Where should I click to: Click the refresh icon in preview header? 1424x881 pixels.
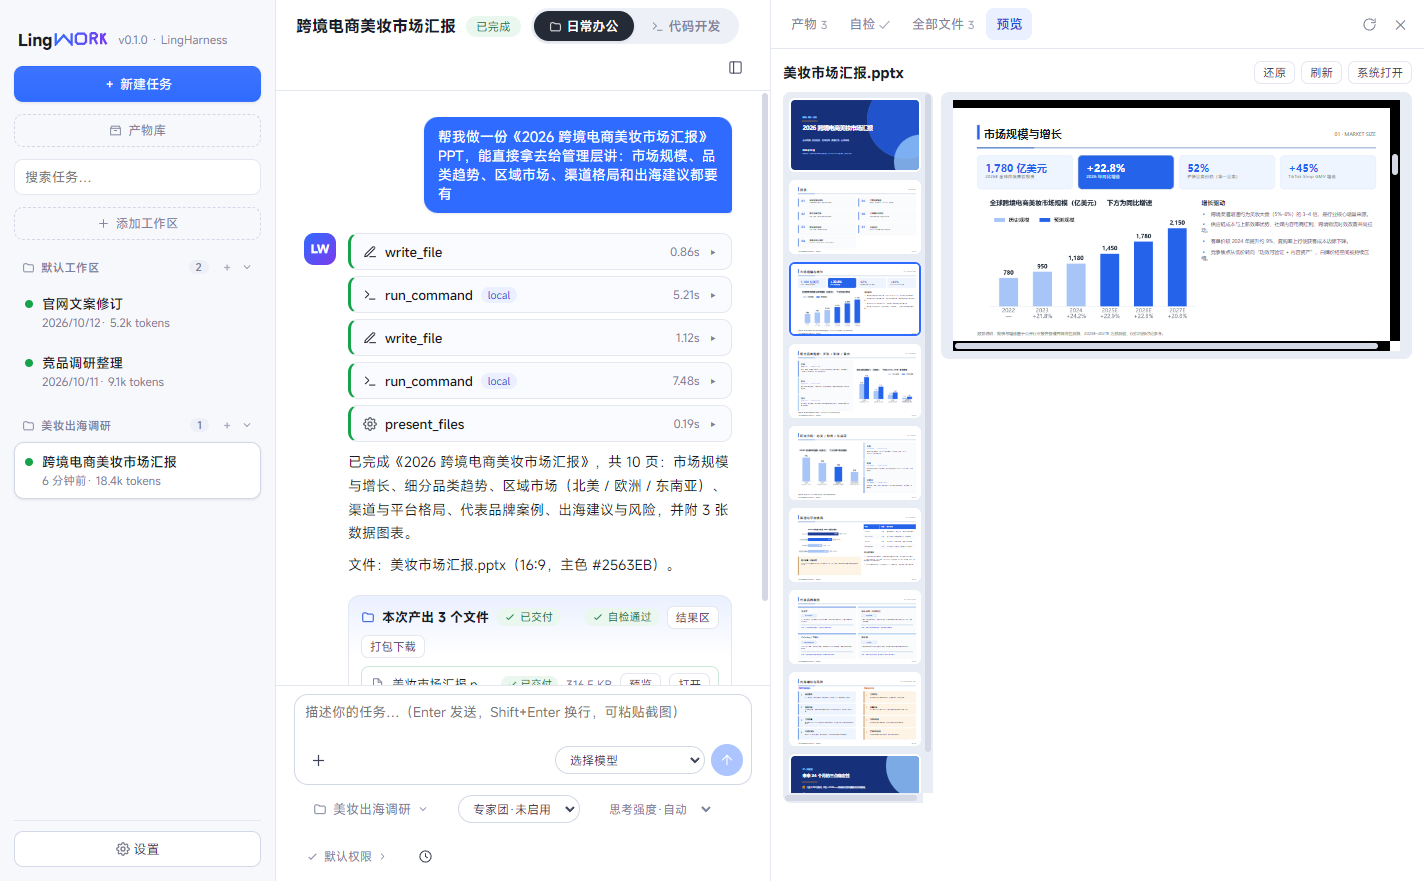click(x=1369, y=24)
